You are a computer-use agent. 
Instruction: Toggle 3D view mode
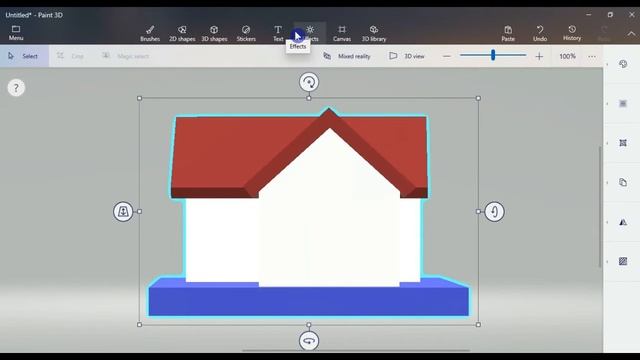(x=407, y=56)
